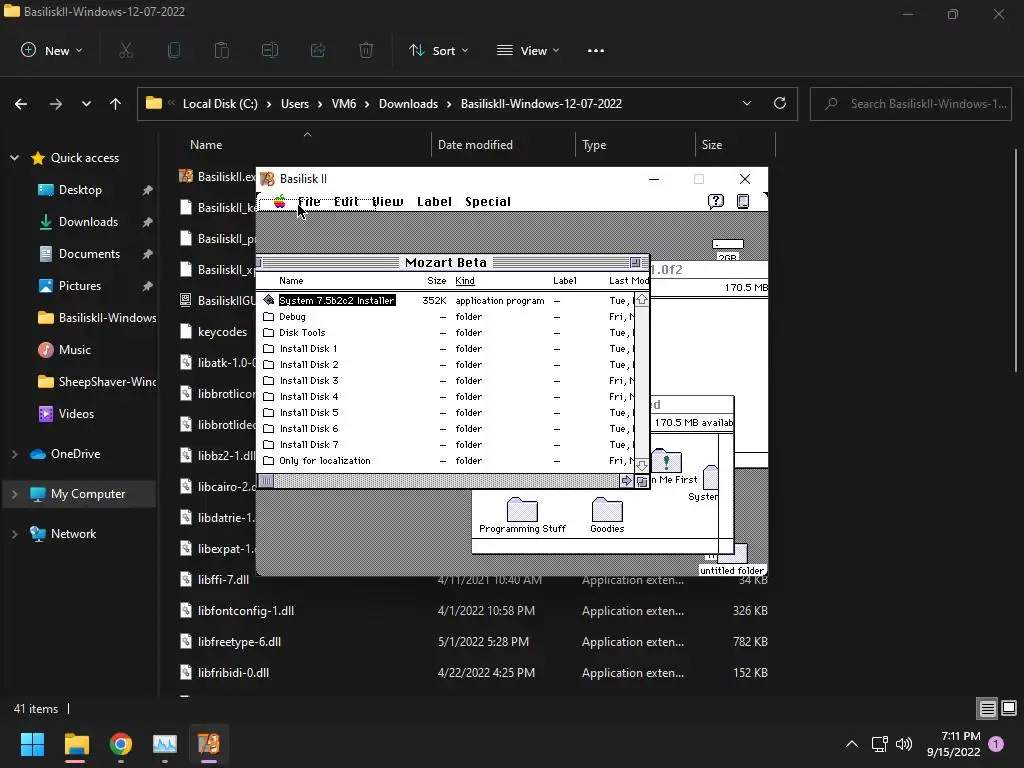Expand the address bar history dropdown
Image resolution: width=1024 pixels, height=768 pixels.
747,103
